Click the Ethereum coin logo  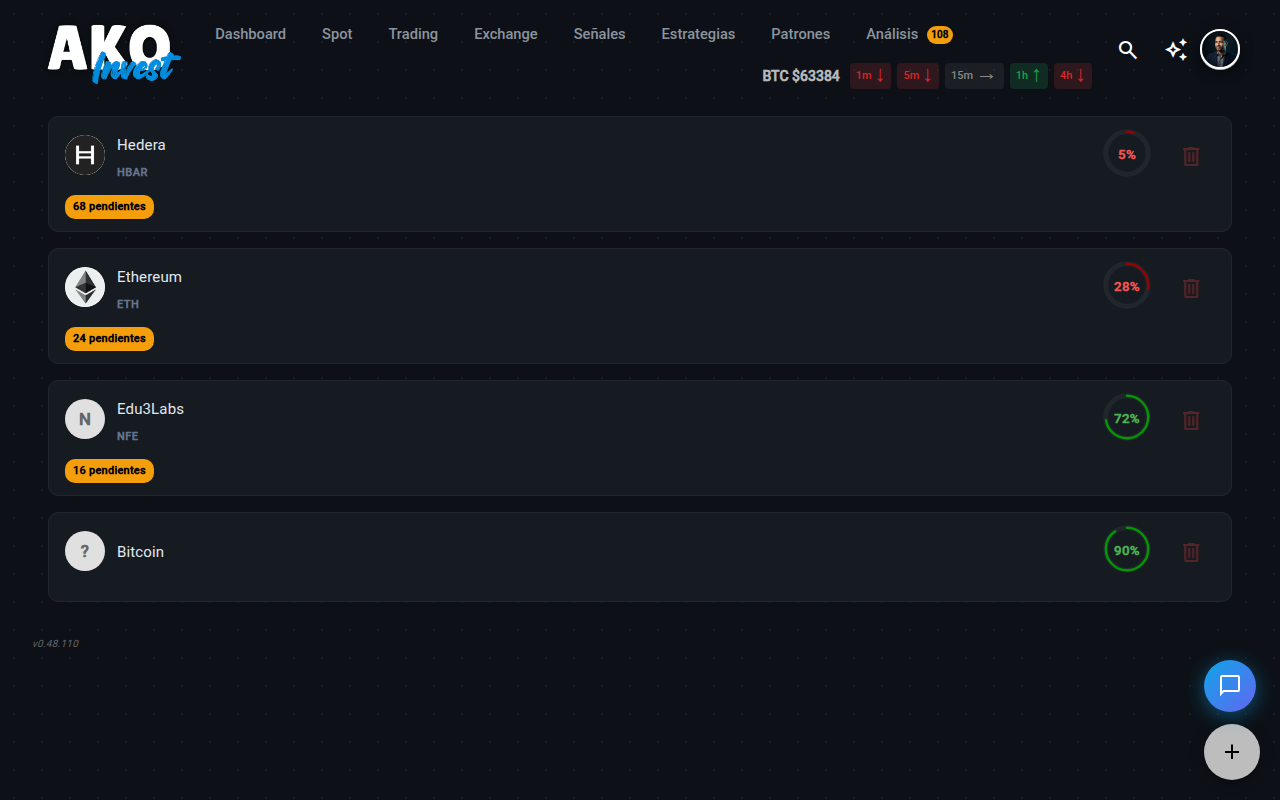85,287
